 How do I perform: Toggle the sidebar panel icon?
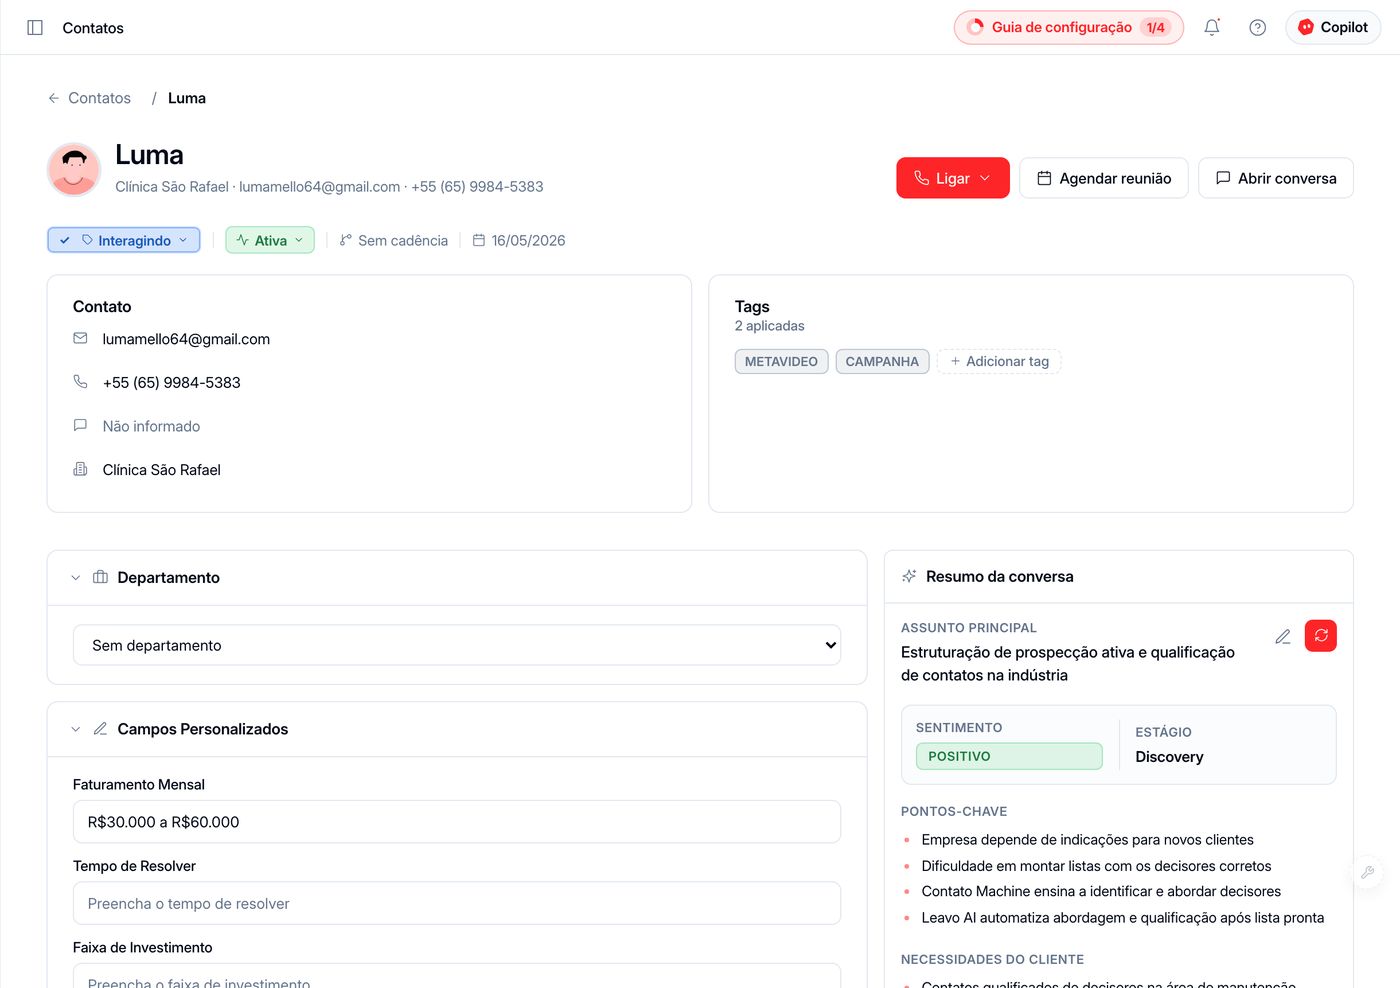(35, 28)
